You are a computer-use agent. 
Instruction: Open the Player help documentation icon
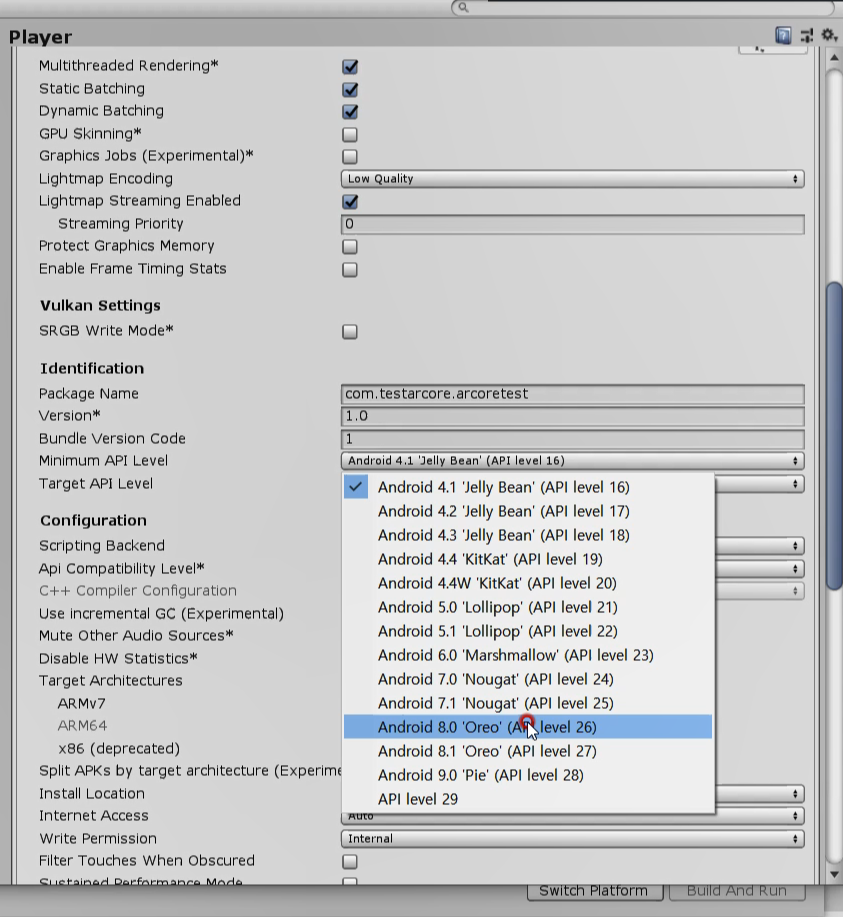(x=783, y=36)
